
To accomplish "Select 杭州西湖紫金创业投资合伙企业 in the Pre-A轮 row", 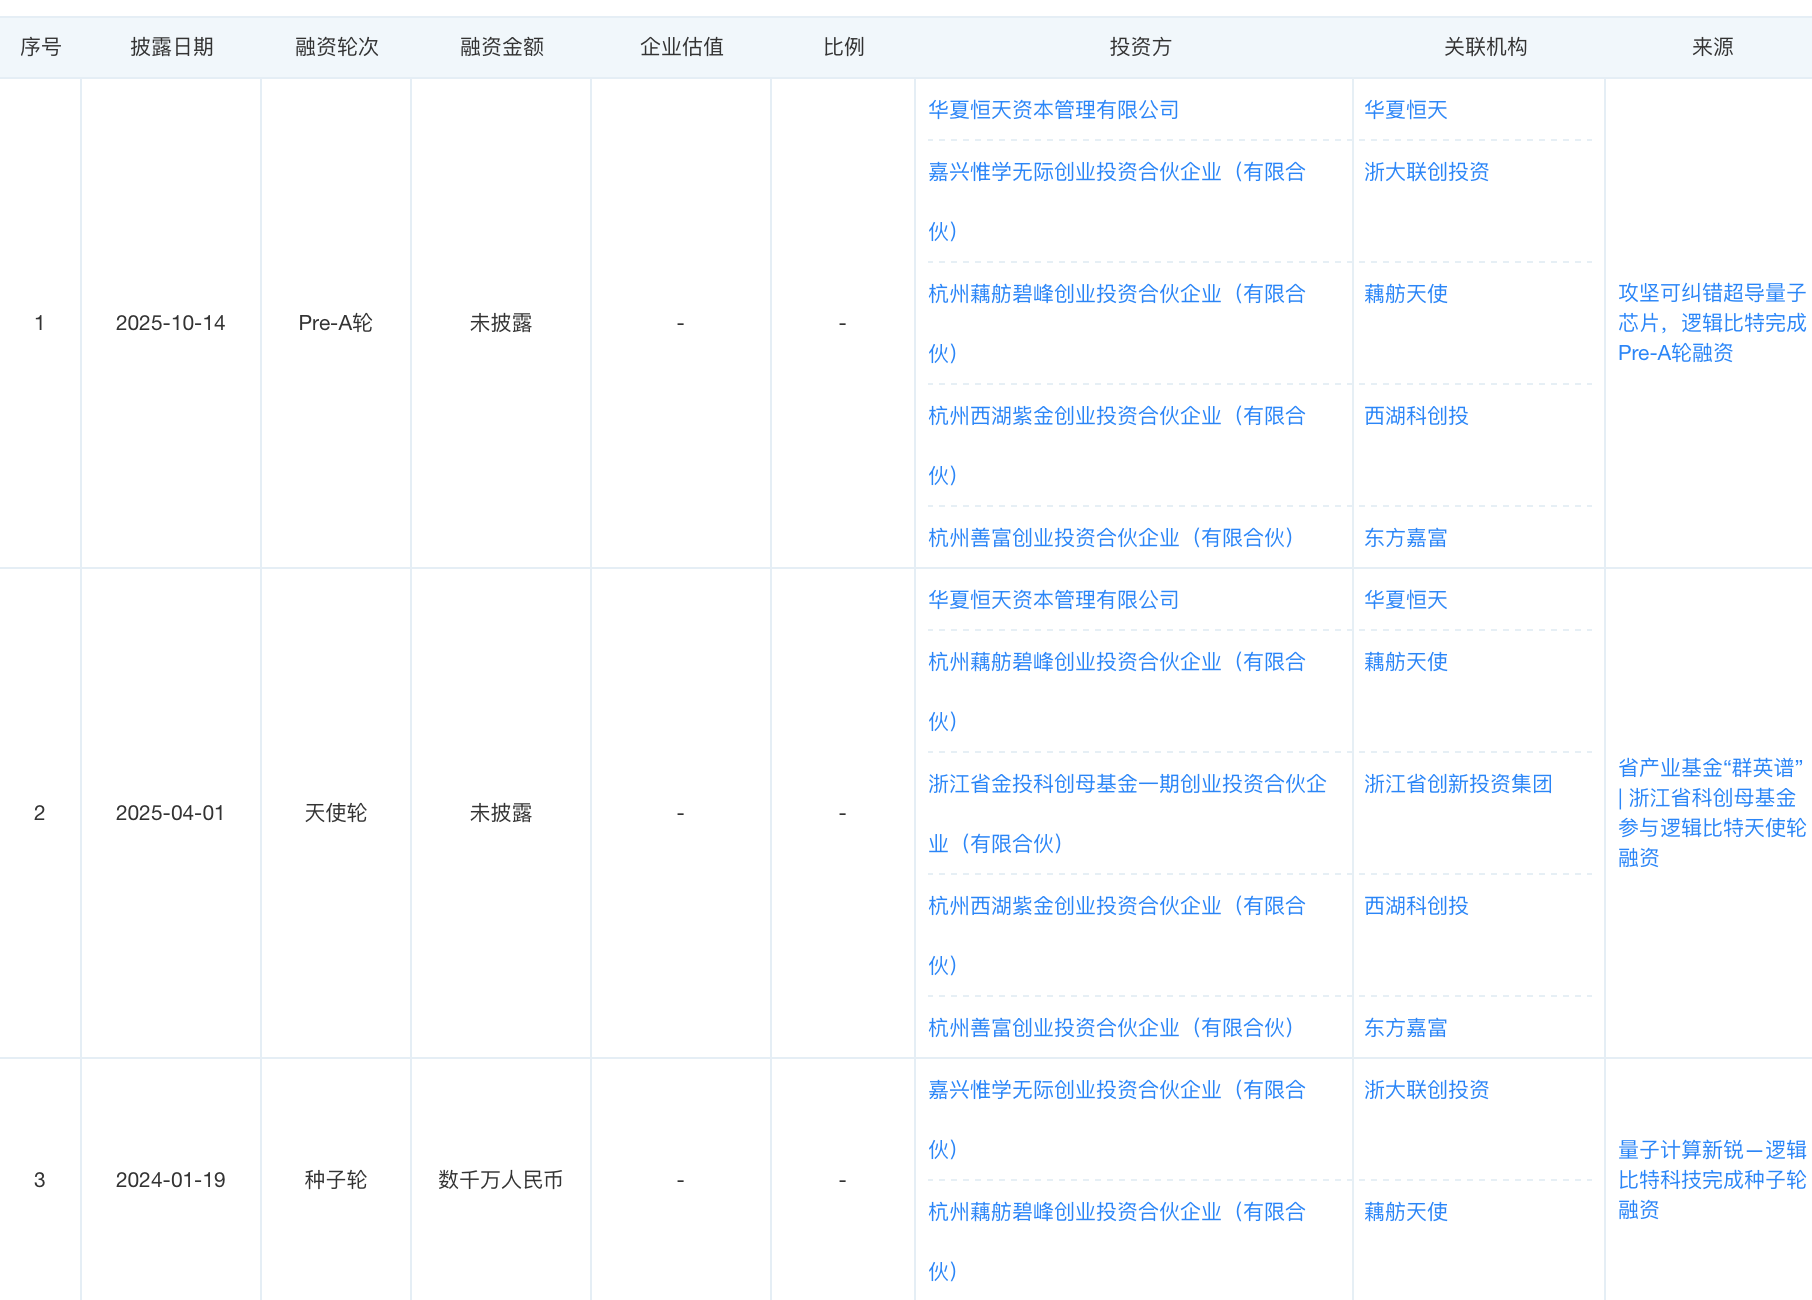I will [1116, 416].
